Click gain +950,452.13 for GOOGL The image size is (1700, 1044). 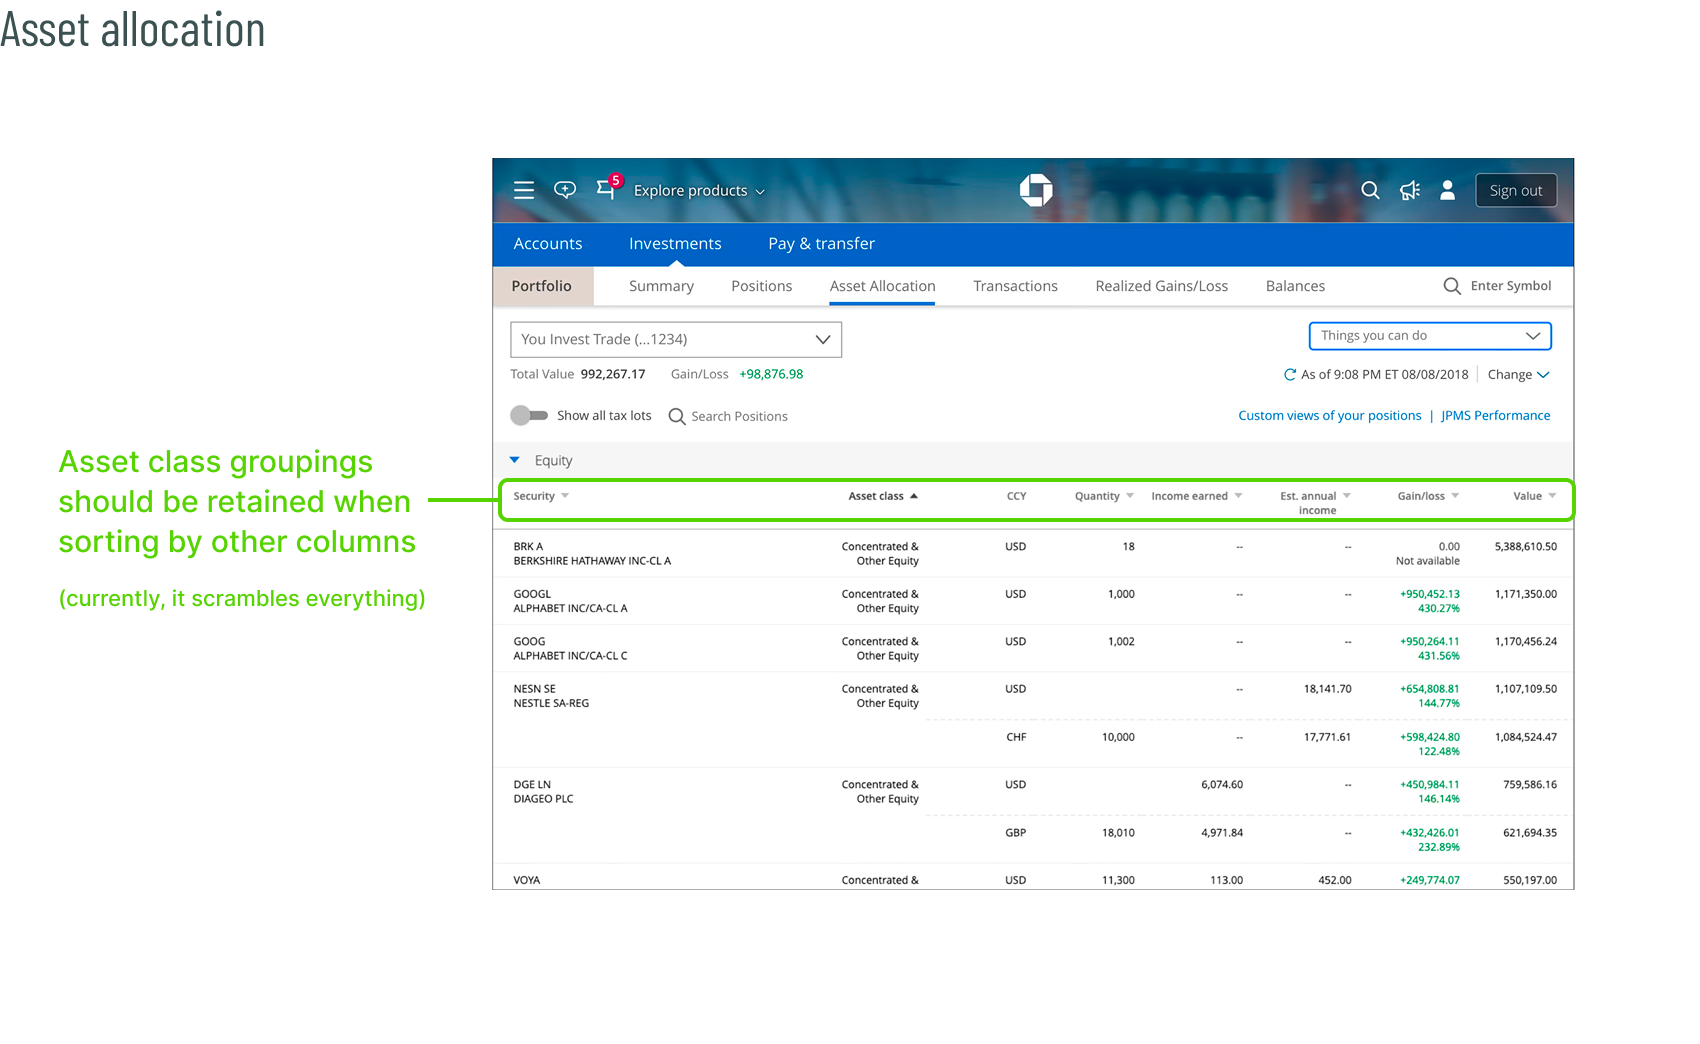click(1429, 594)
